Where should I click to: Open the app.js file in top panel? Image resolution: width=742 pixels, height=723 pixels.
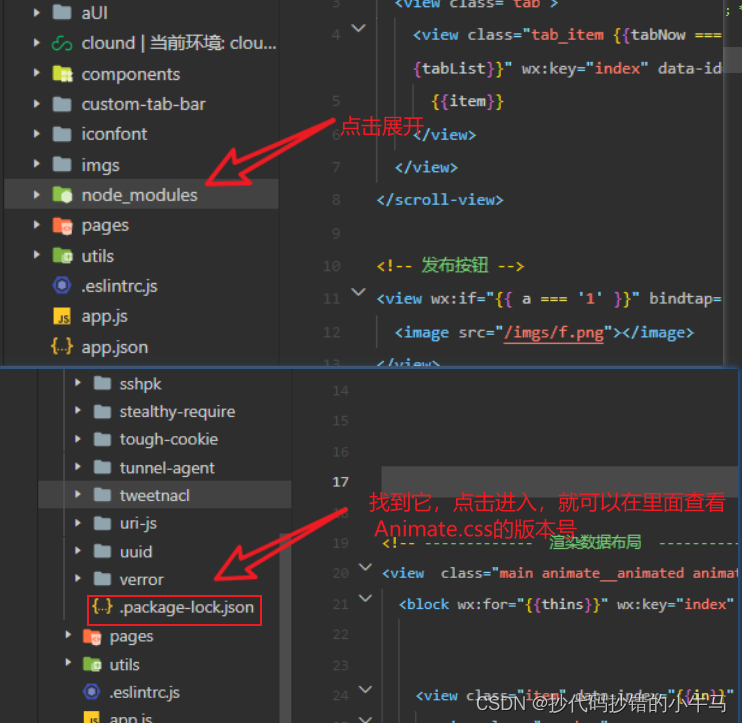pos(105,317)
